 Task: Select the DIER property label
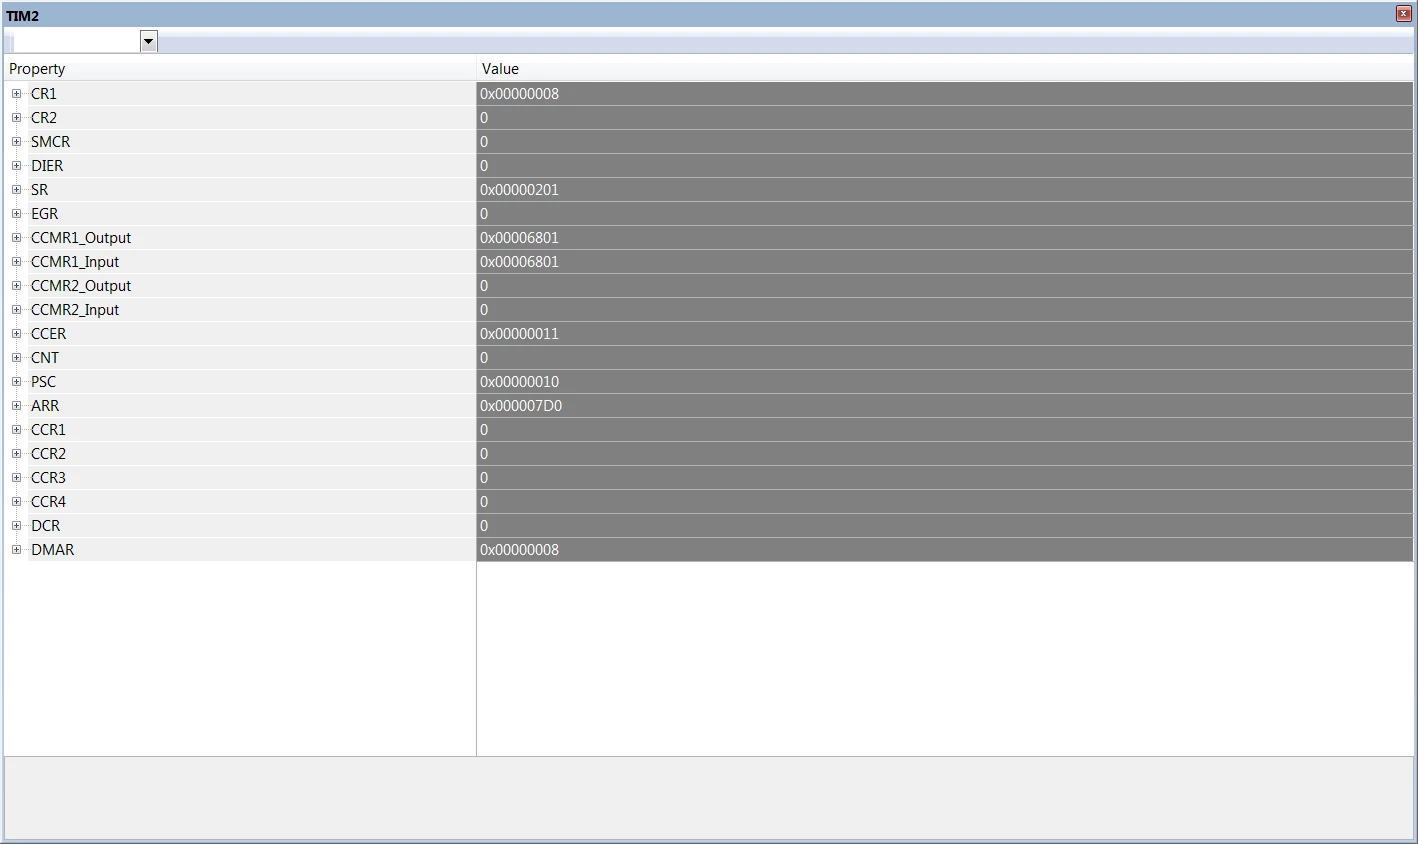[47, 166]
